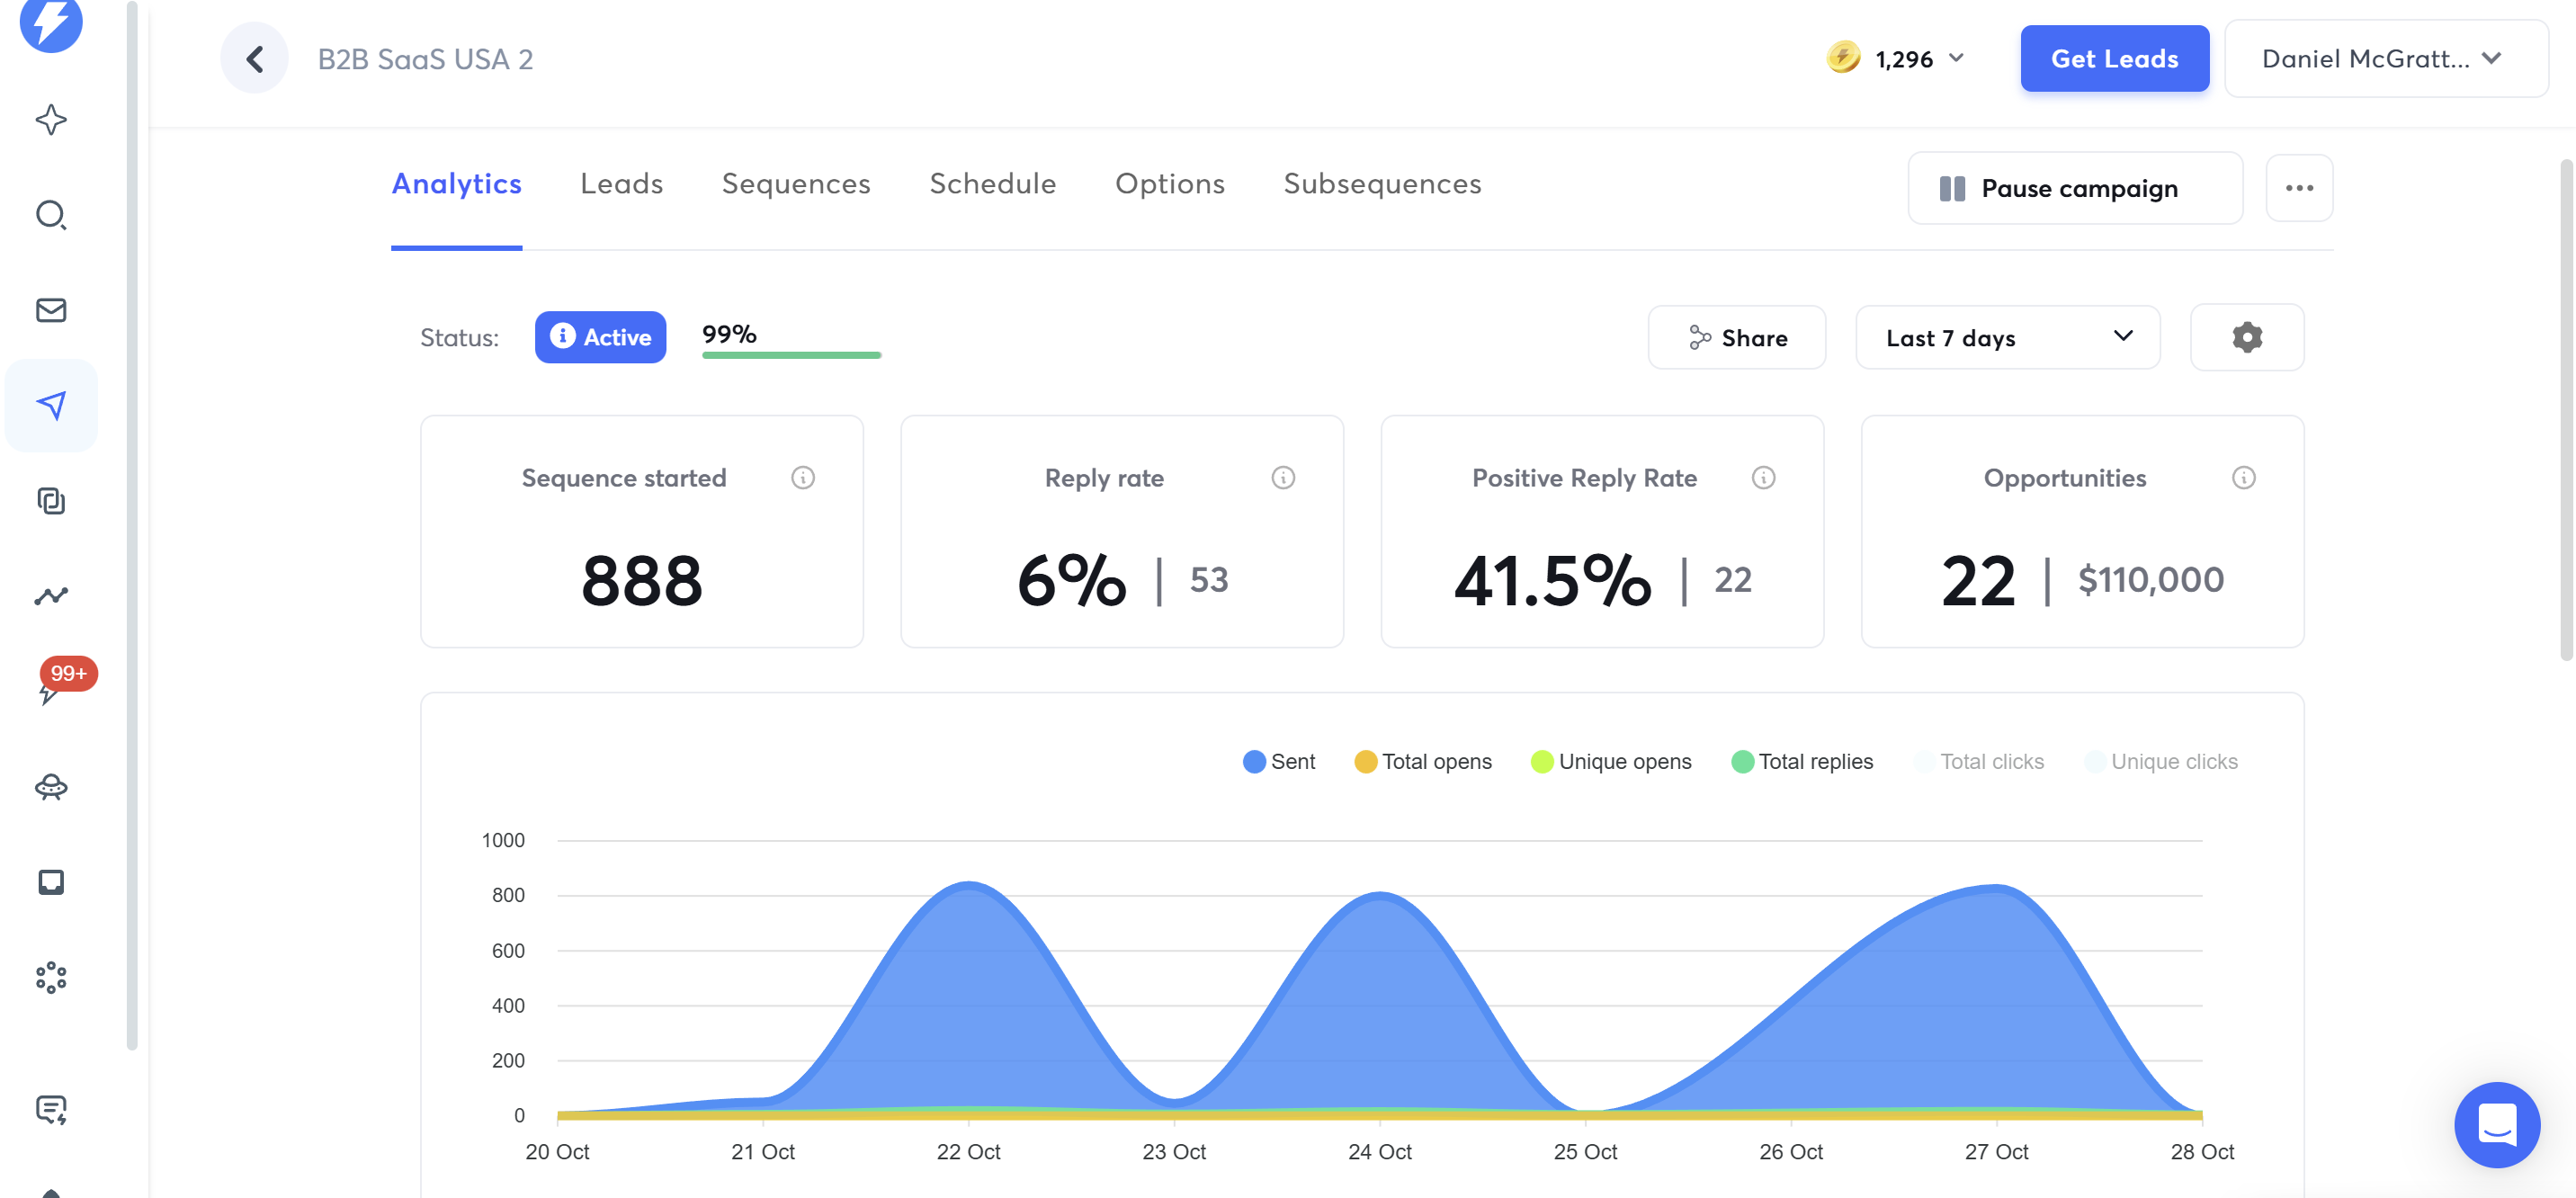
Task: Toggle Total opens series in legend
Action: pyautogui.click(x=1422, y=762)
